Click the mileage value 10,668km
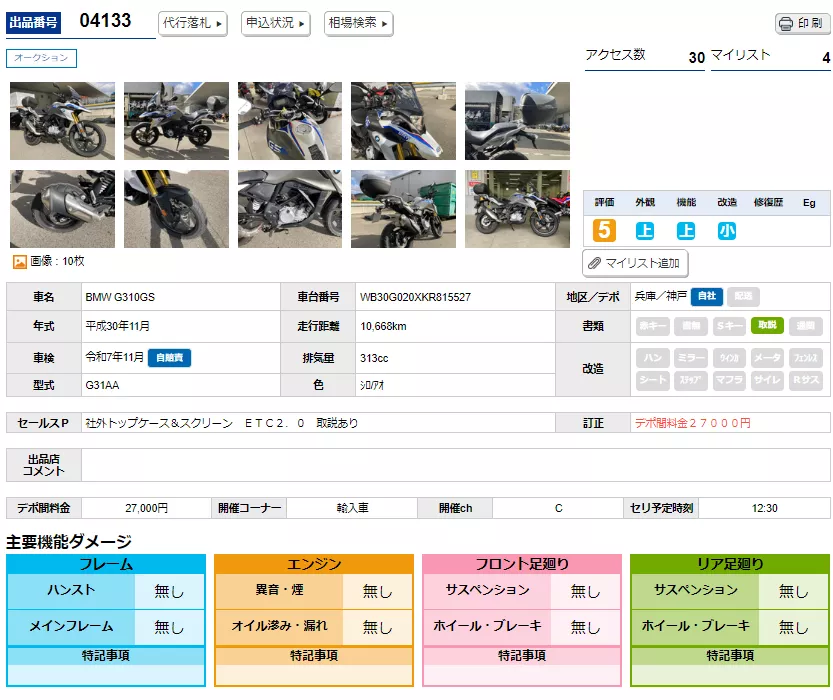833x700 pixels. pos(383,326)
